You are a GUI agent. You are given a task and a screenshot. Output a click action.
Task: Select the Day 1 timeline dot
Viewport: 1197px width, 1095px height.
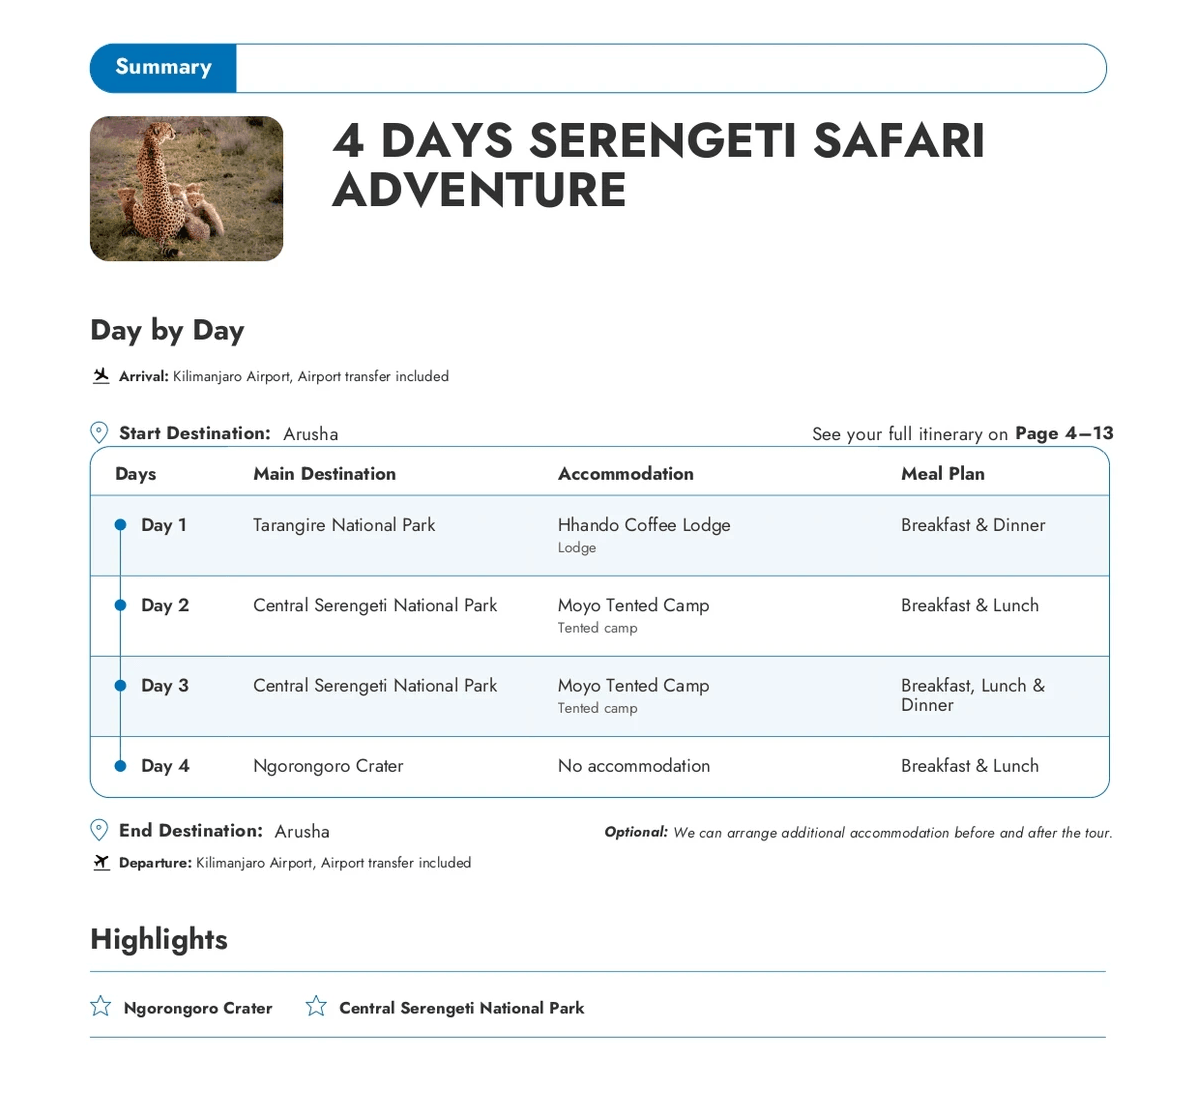[120, 525]
